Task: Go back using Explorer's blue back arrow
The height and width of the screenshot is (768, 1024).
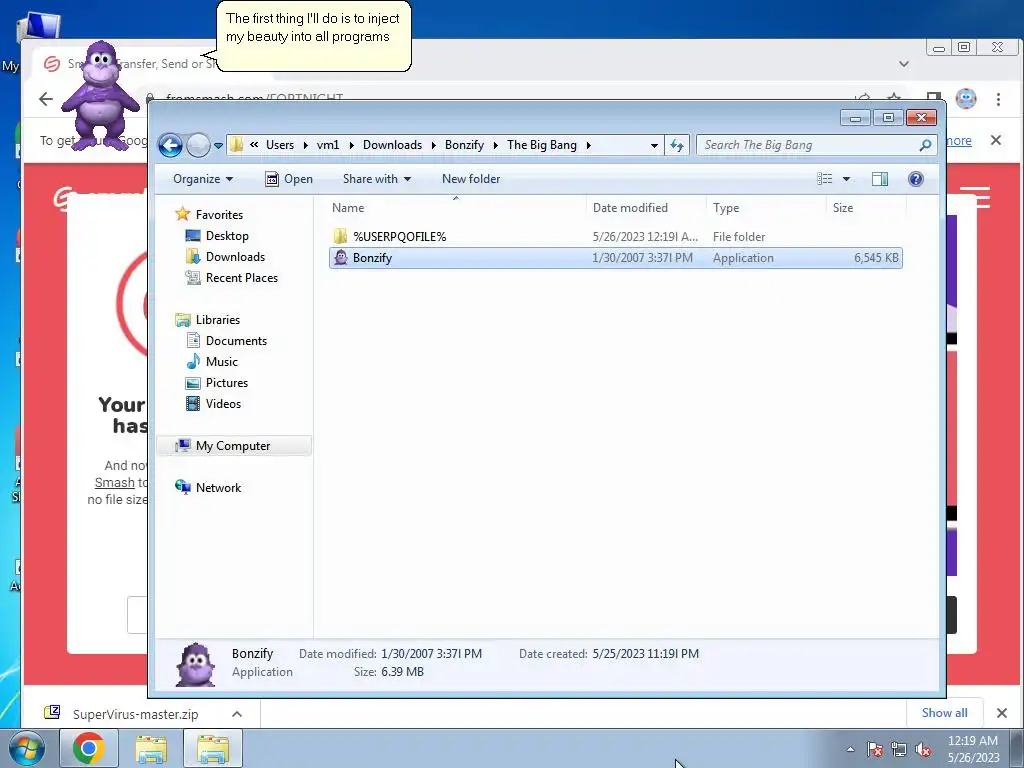Action: (170, 145)
